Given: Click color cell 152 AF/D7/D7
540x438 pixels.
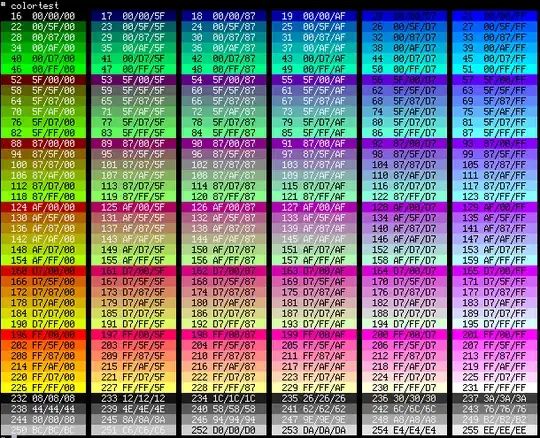Looking at the screenshot, I should [x=404, y=250].
